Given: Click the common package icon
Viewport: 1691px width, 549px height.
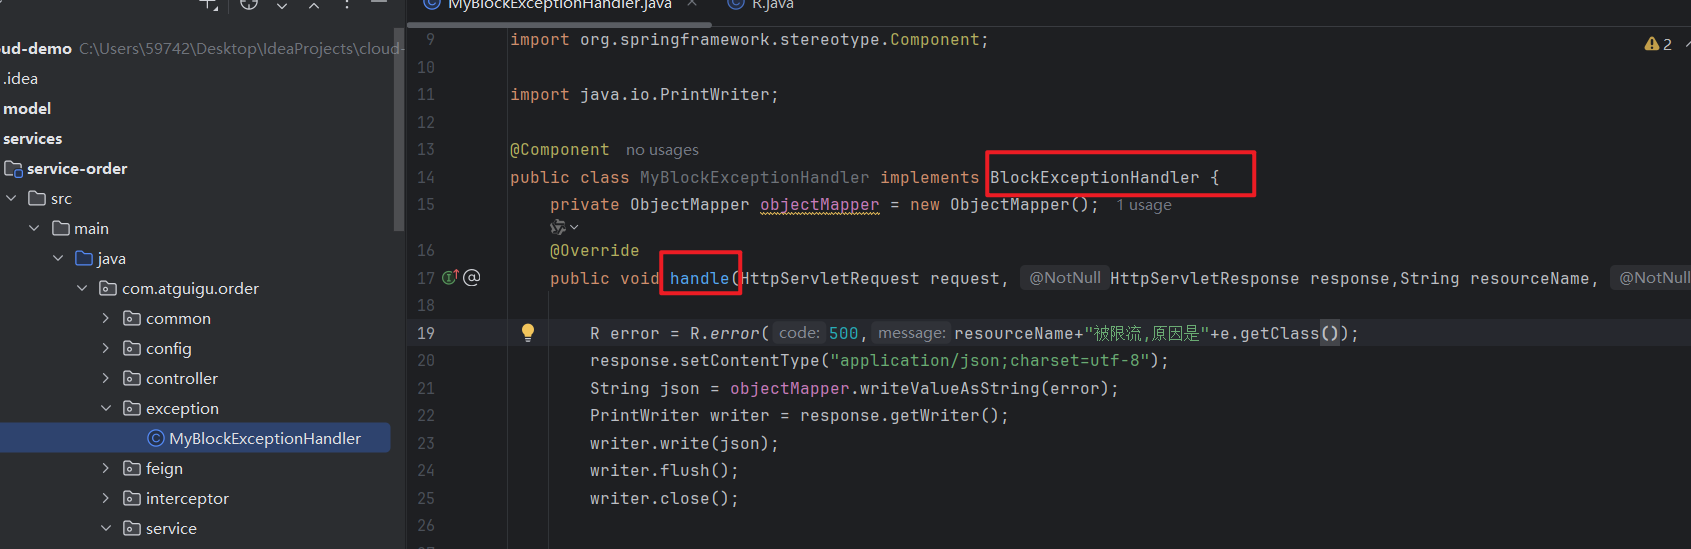Looking at the screenshot, I should coord(132,318).
